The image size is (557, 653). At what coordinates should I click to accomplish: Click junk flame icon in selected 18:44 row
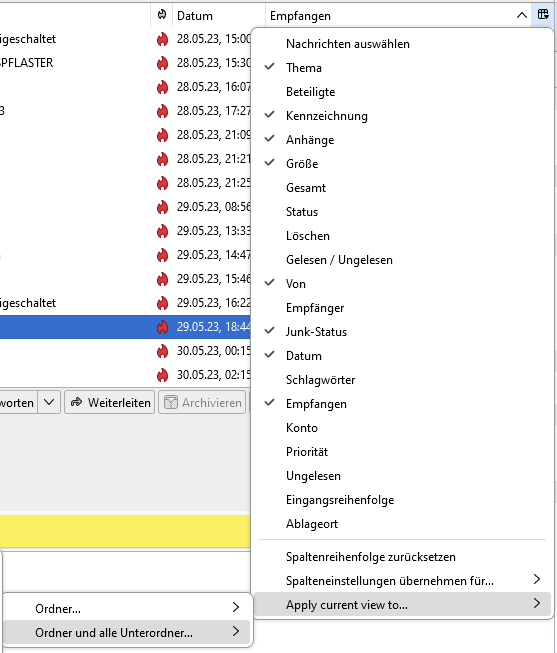162,327
